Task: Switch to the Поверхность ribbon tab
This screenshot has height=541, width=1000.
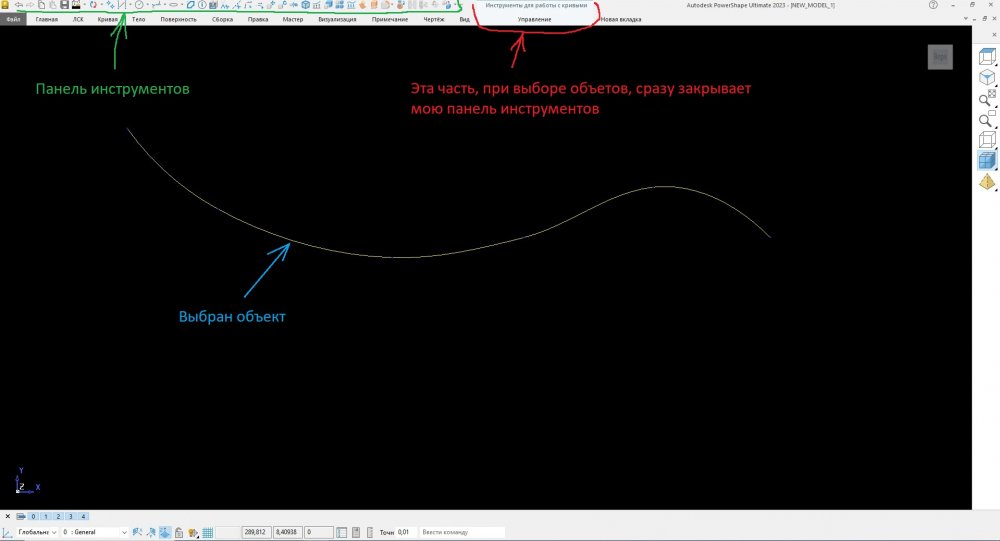Action: 178,19
